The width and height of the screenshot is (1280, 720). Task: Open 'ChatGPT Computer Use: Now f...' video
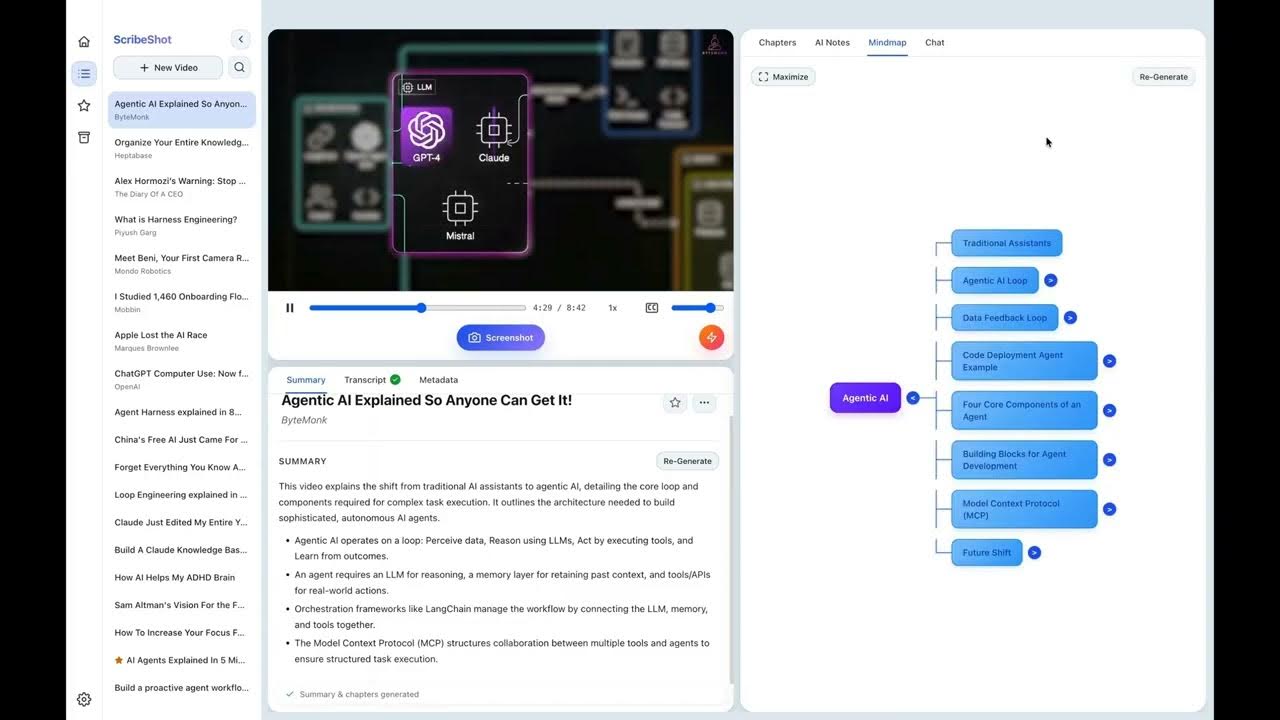(182, 379)
